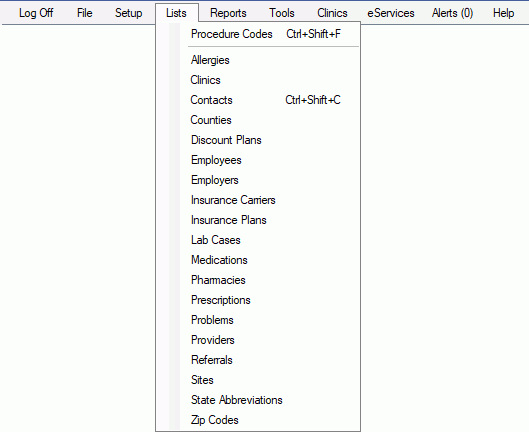
Task: Select Medications in the Lists menu
Action: 258,260
